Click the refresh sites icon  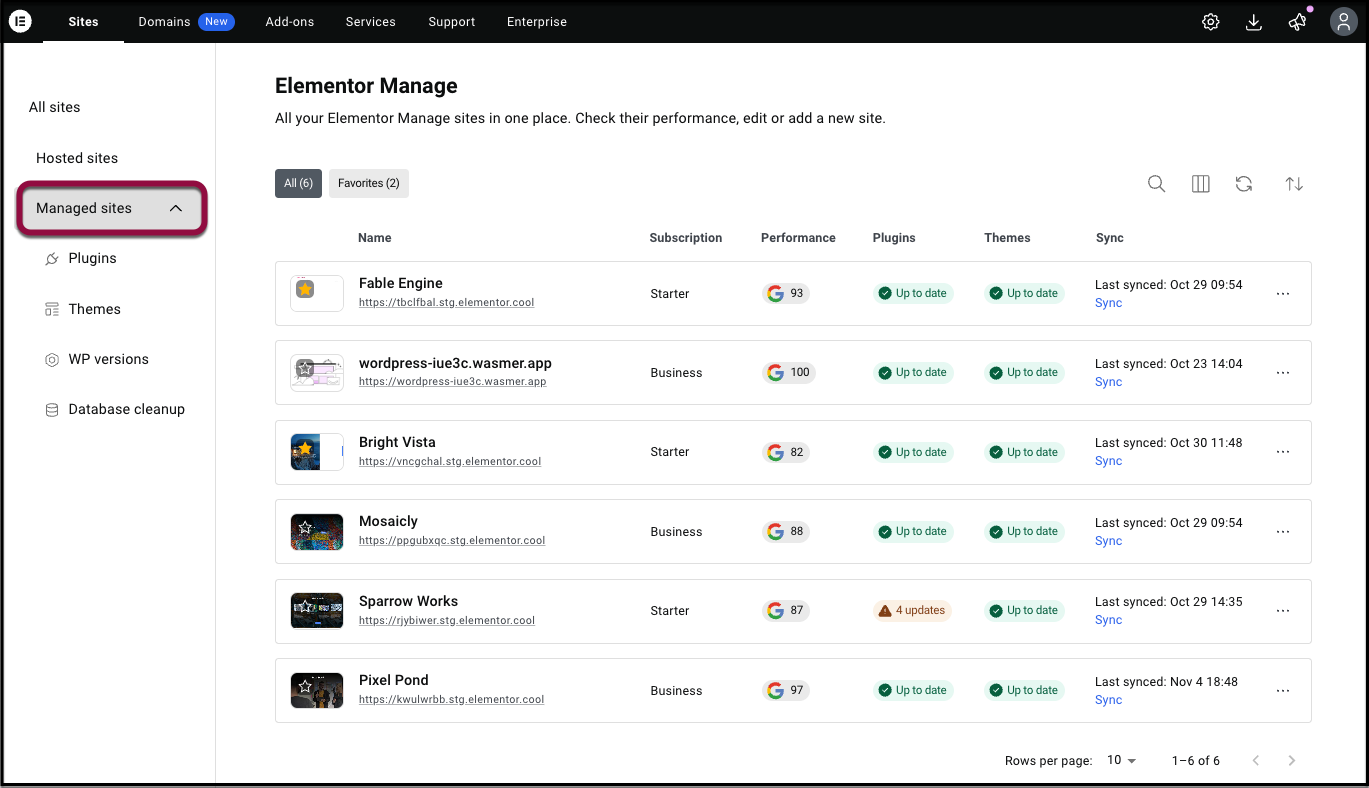pos(1244,183)
